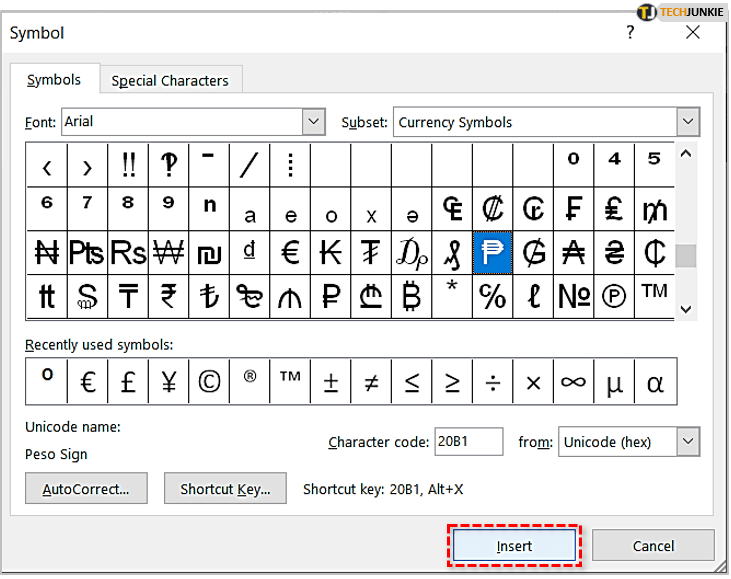The height and width of the screenshot is (579, 731).
Task: Choose the Yen sign in recently used
Action: (168, 381)
